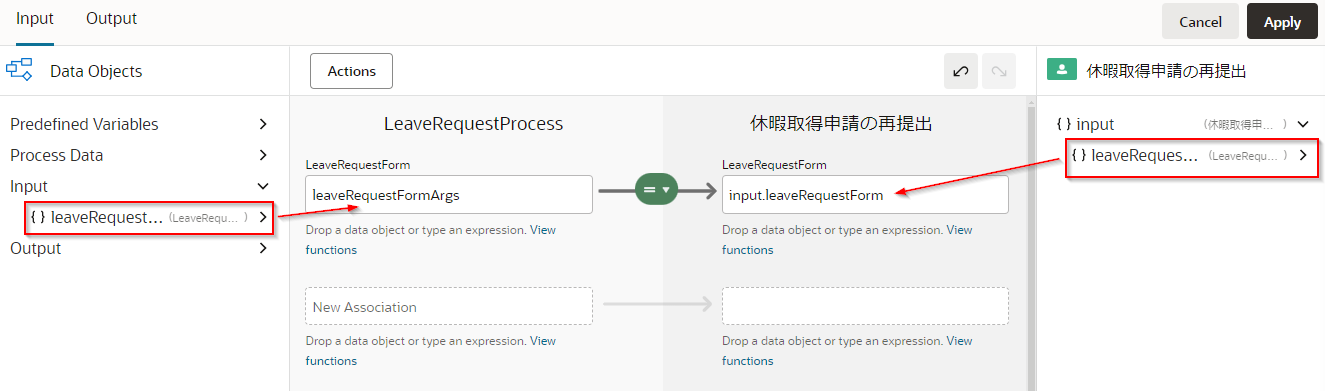
Task: Expand right panel leaveReques item chevron
Action: tap(1302, 155)
